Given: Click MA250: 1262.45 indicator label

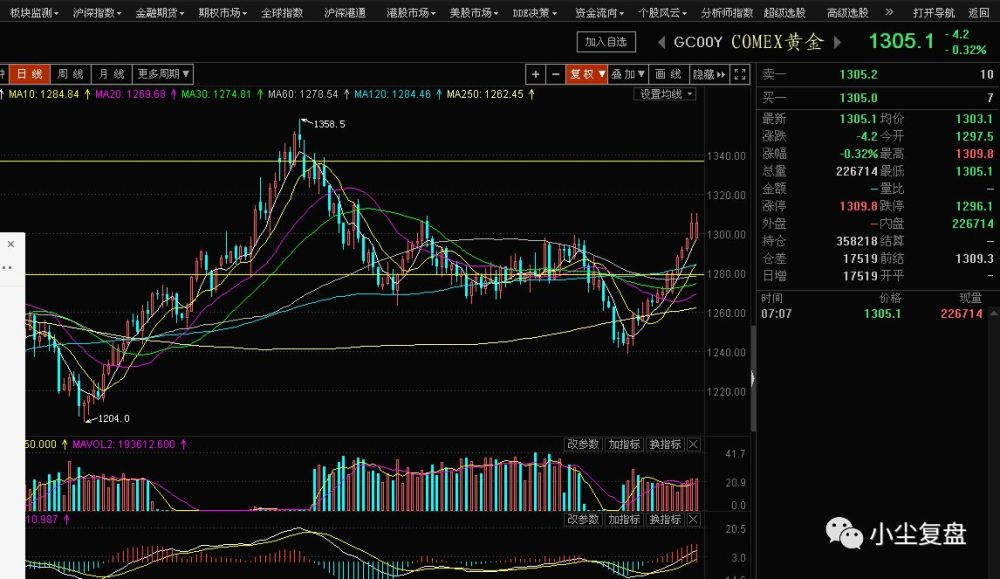Looking at the screenshot, I should (485, 94).
